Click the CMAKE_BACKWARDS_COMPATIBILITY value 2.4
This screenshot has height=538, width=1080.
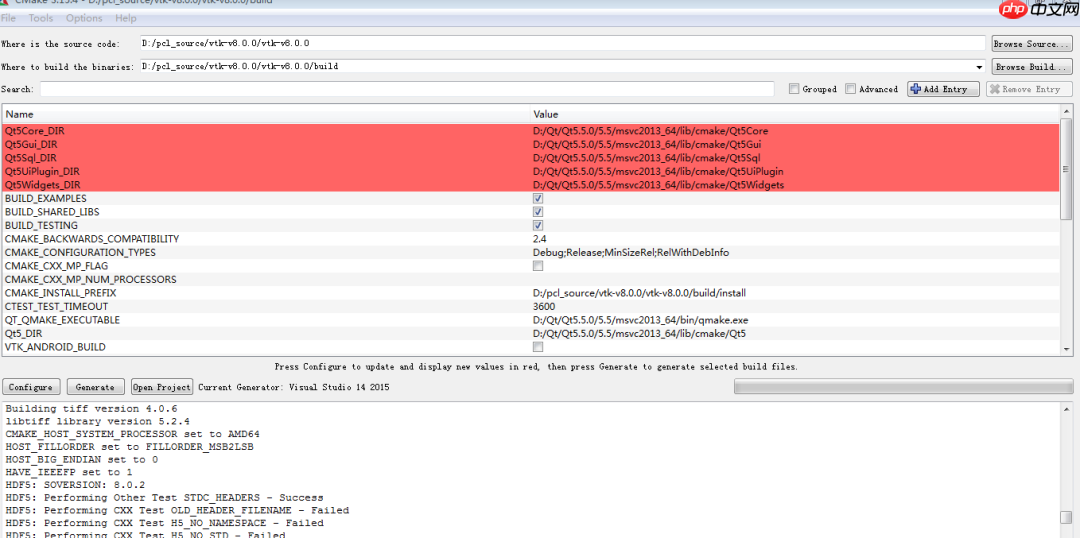tap(539, 239)
